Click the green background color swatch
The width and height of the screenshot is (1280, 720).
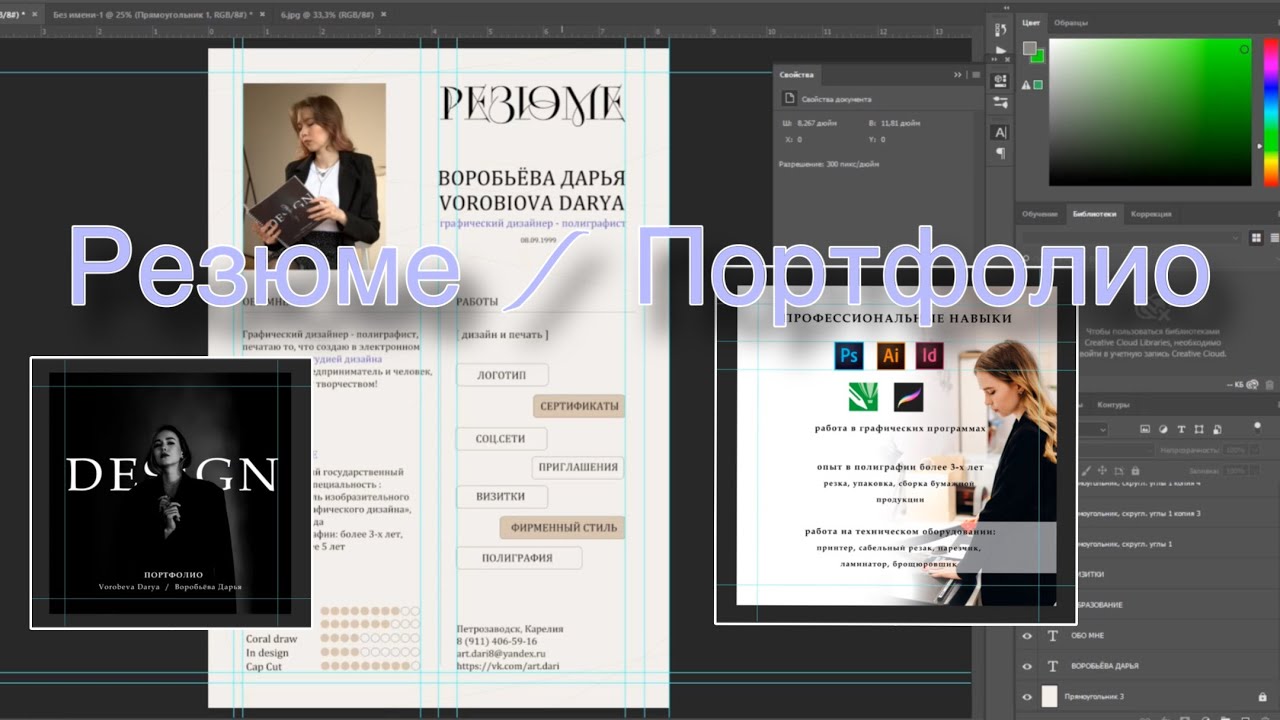tap(1038, 56)
